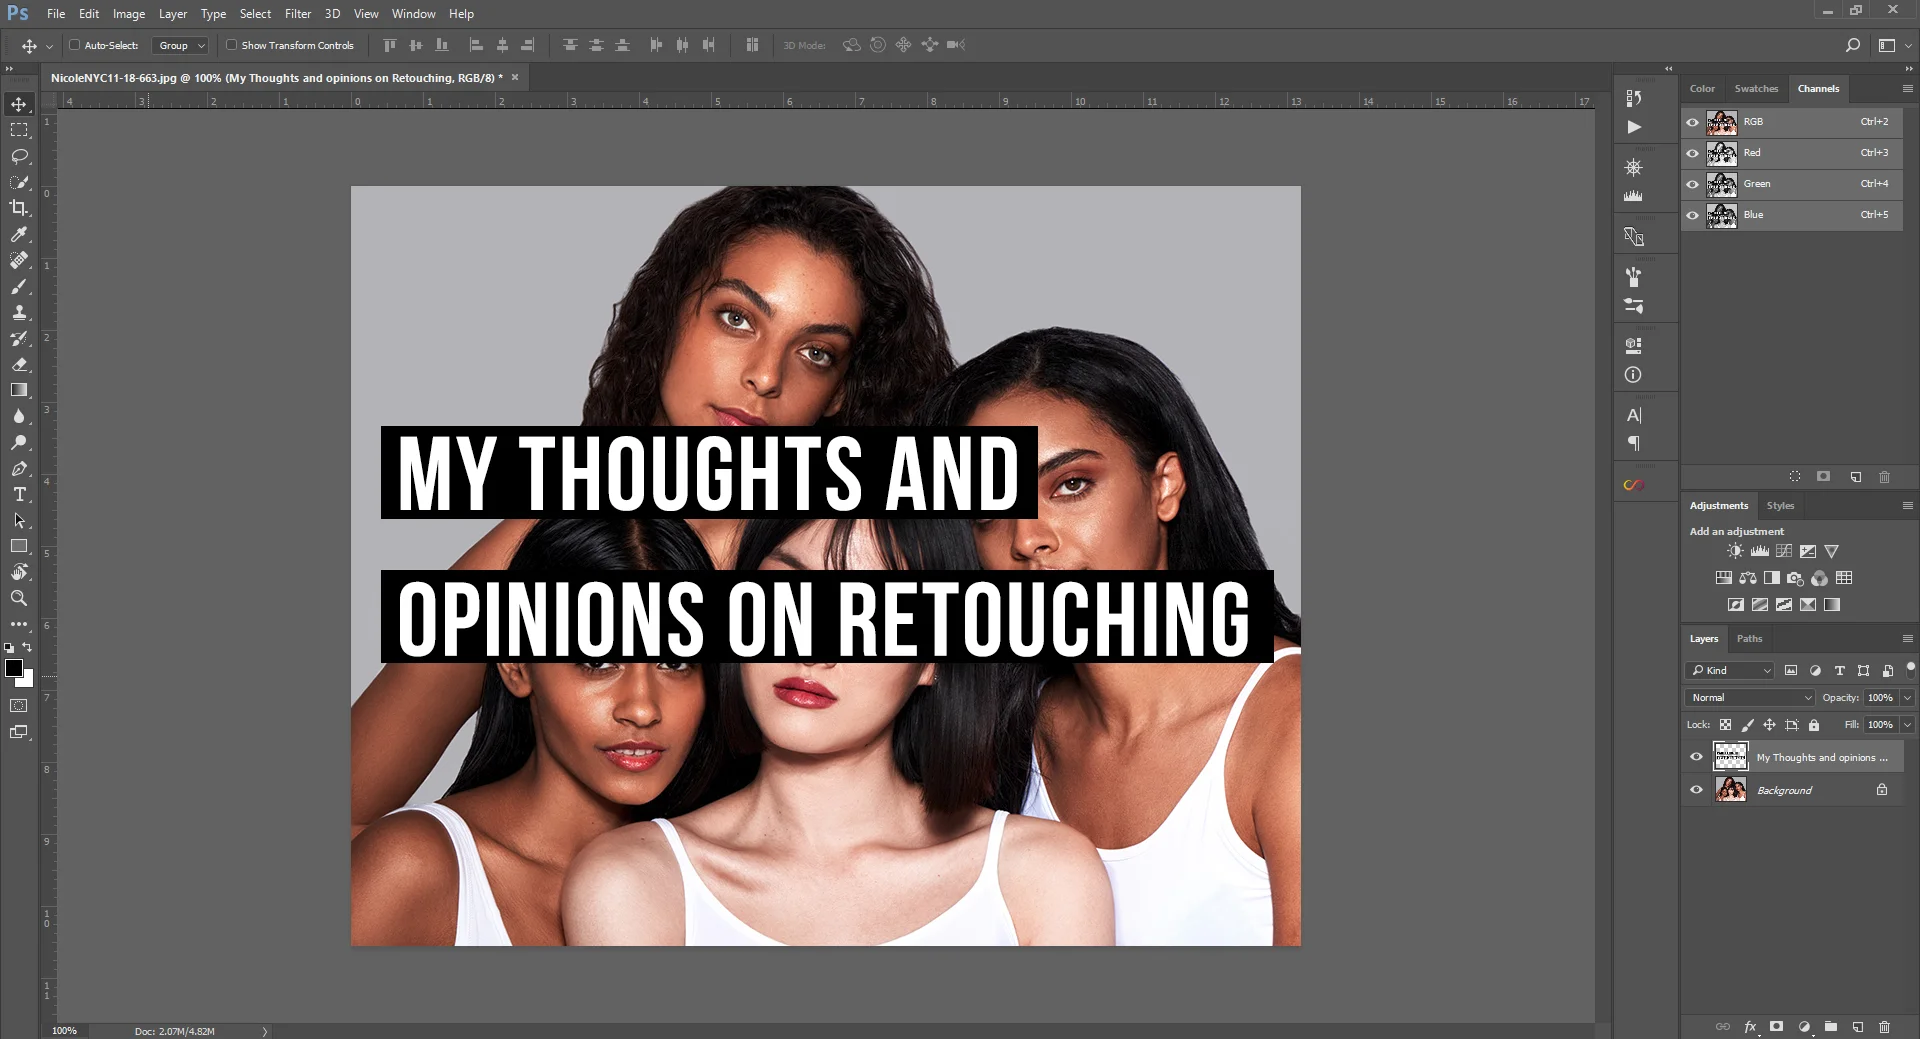Select the Brush tool
The width and height of the screenshot is (1920, 1039).
click(x=19, y=286)
